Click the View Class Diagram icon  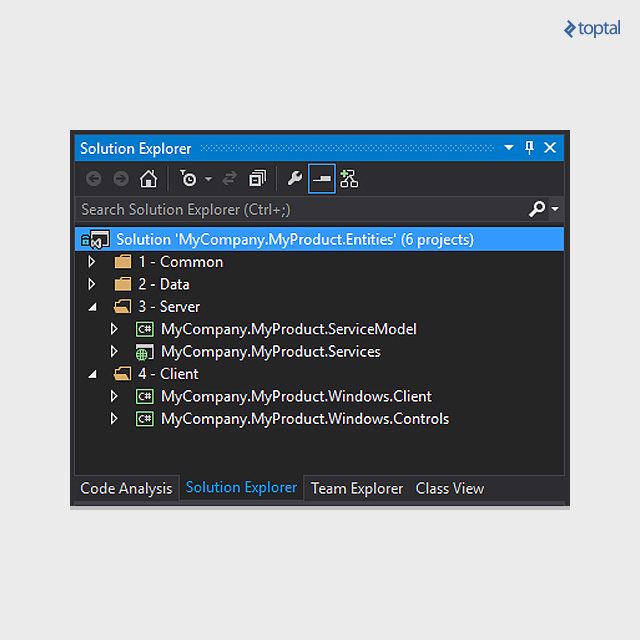349,179
